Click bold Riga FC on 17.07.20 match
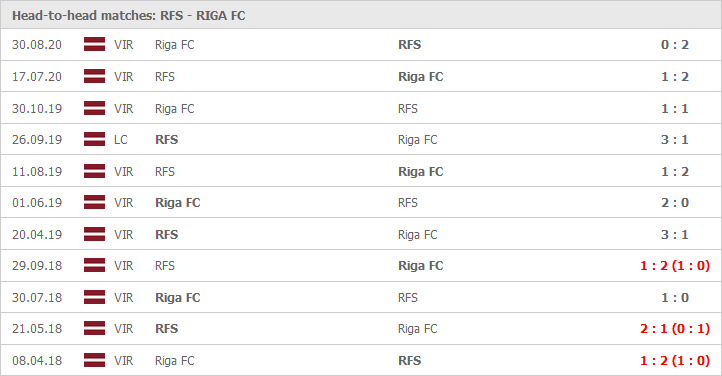Screen dimensions: 722x376 (x=420, y=76)
